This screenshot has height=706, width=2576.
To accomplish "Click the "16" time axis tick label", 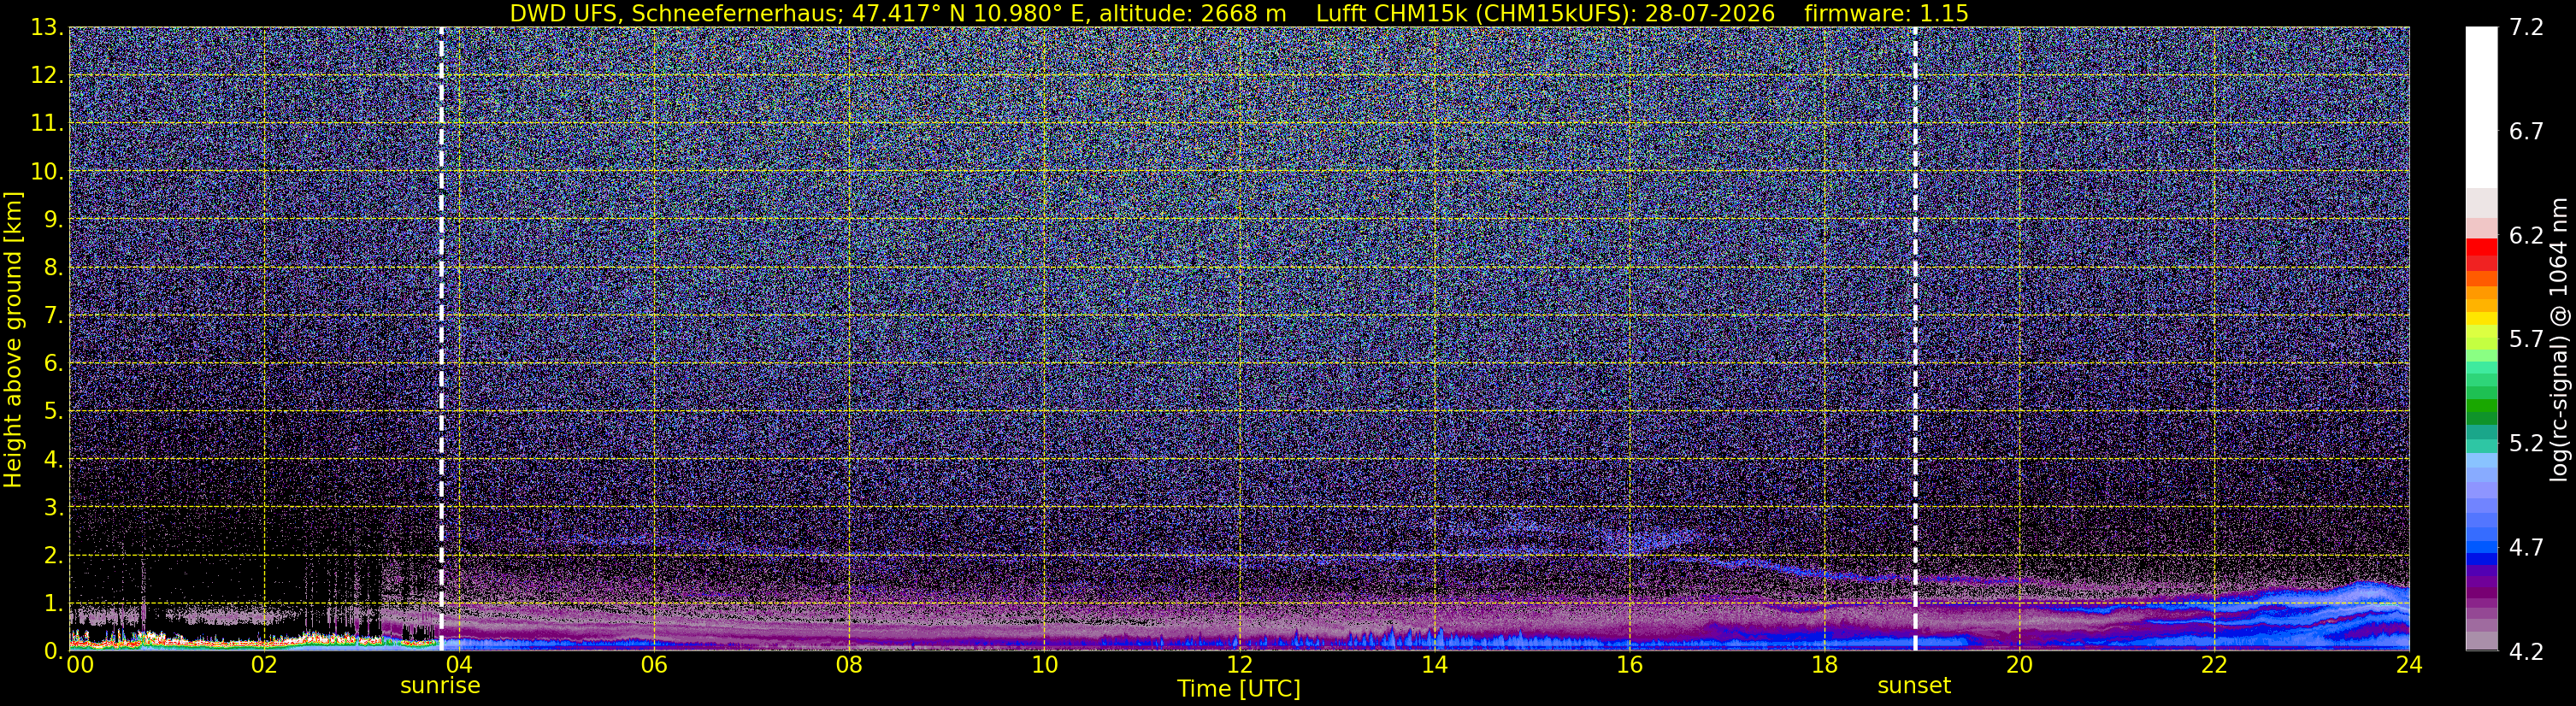I will 1629,665.
